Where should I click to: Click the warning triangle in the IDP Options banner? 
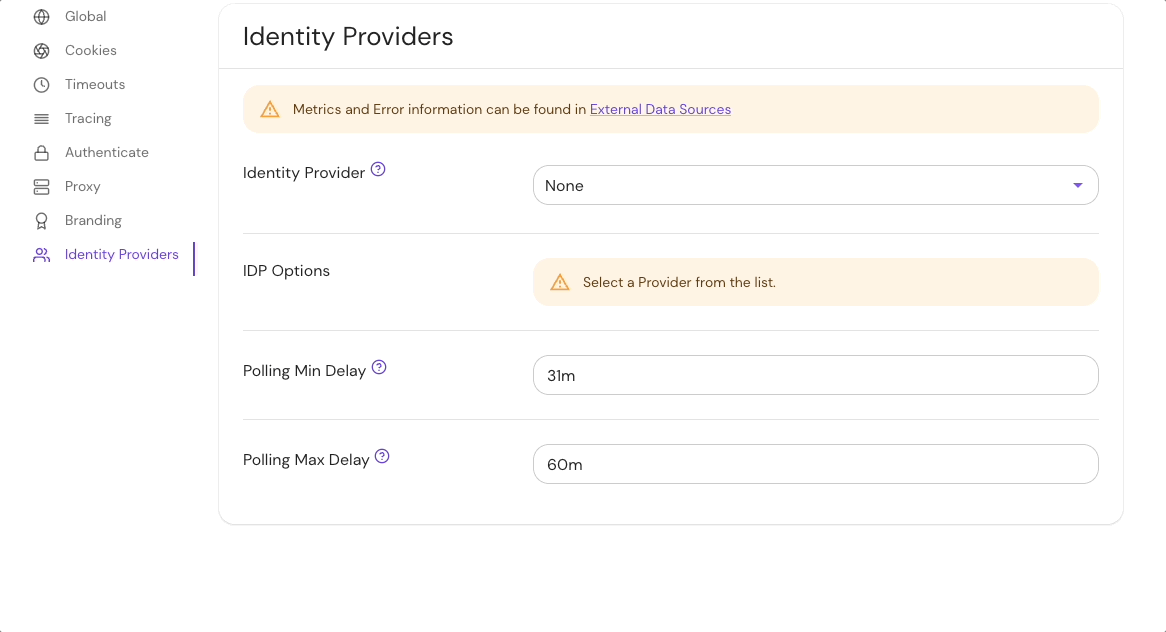(x=560, y=281)
